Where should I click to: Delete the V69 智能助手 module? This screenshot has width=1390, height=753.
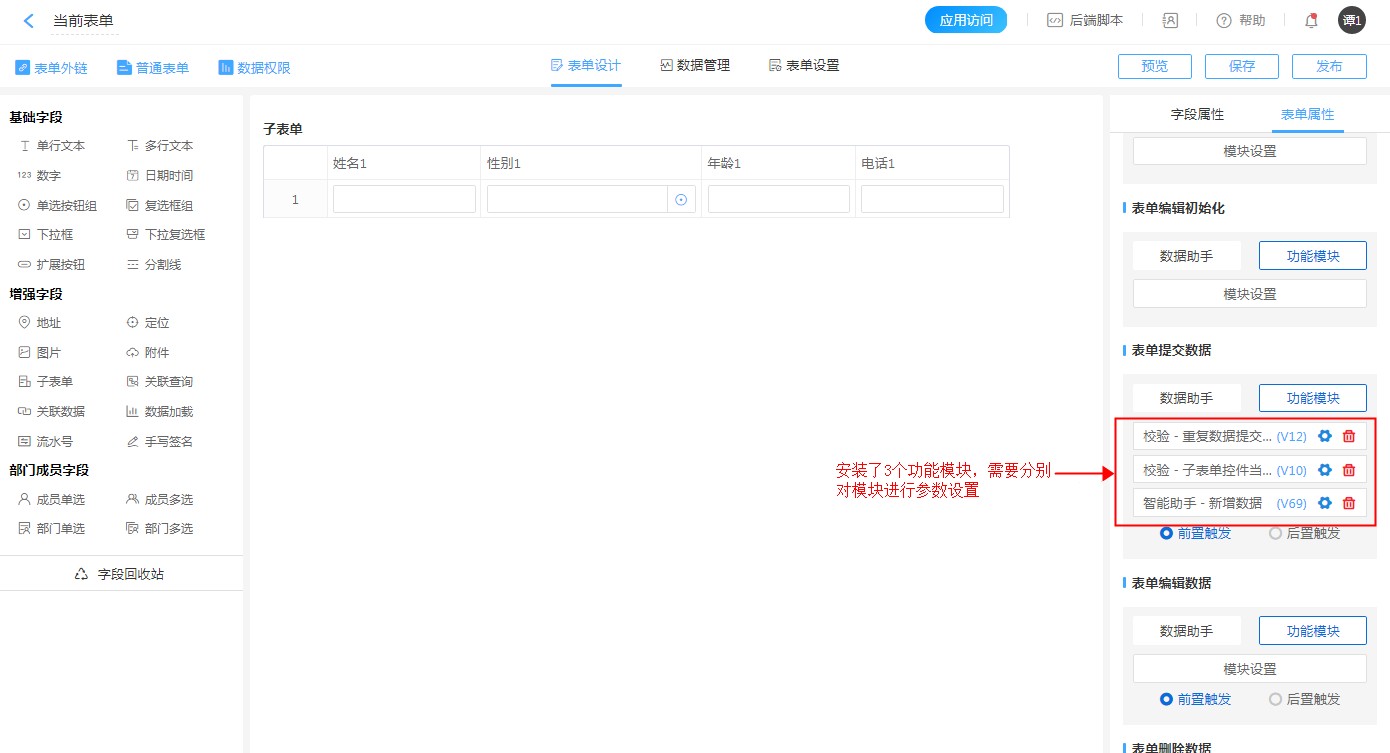coord(1349,503)
